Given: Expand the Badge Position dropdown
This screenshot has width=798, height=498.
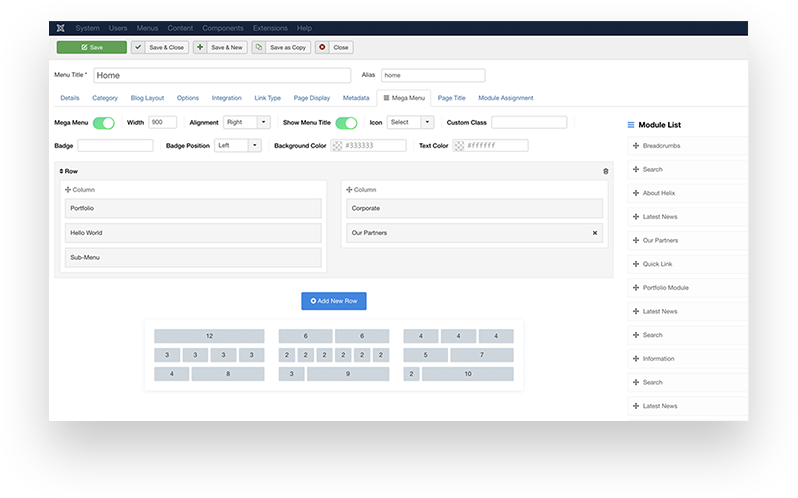Looking at the screenshot, I should (x=238, y=146).
